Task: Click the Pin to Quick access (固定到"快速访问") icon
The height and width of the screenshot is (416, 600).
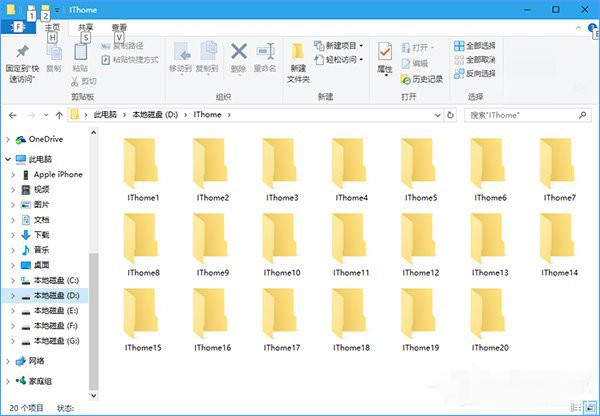Action: coord(20,56)
